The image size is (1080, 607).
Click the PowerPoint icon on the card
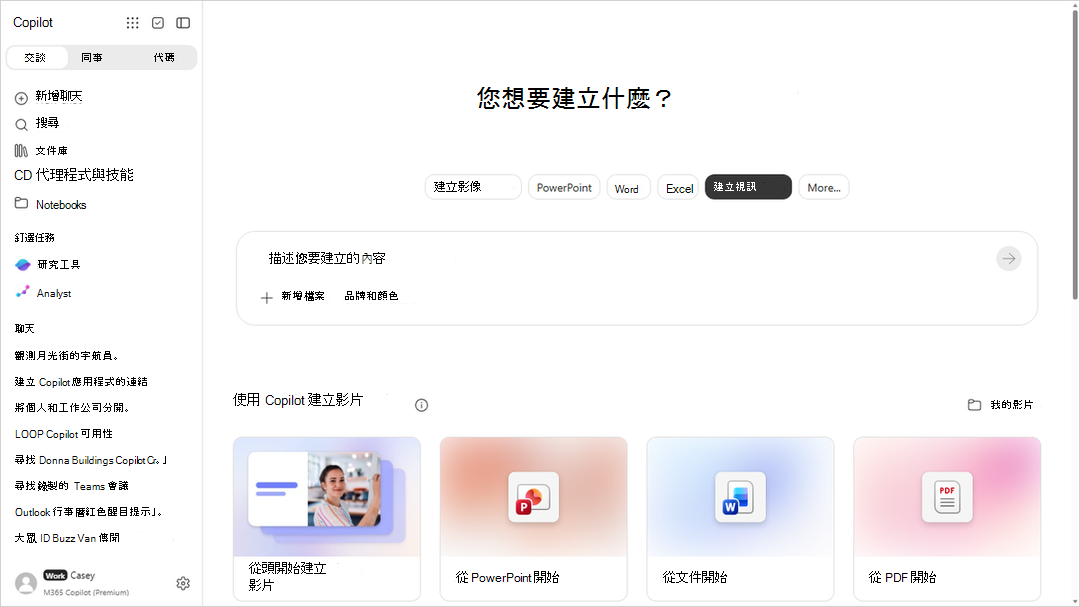click(x=534, y=497)
